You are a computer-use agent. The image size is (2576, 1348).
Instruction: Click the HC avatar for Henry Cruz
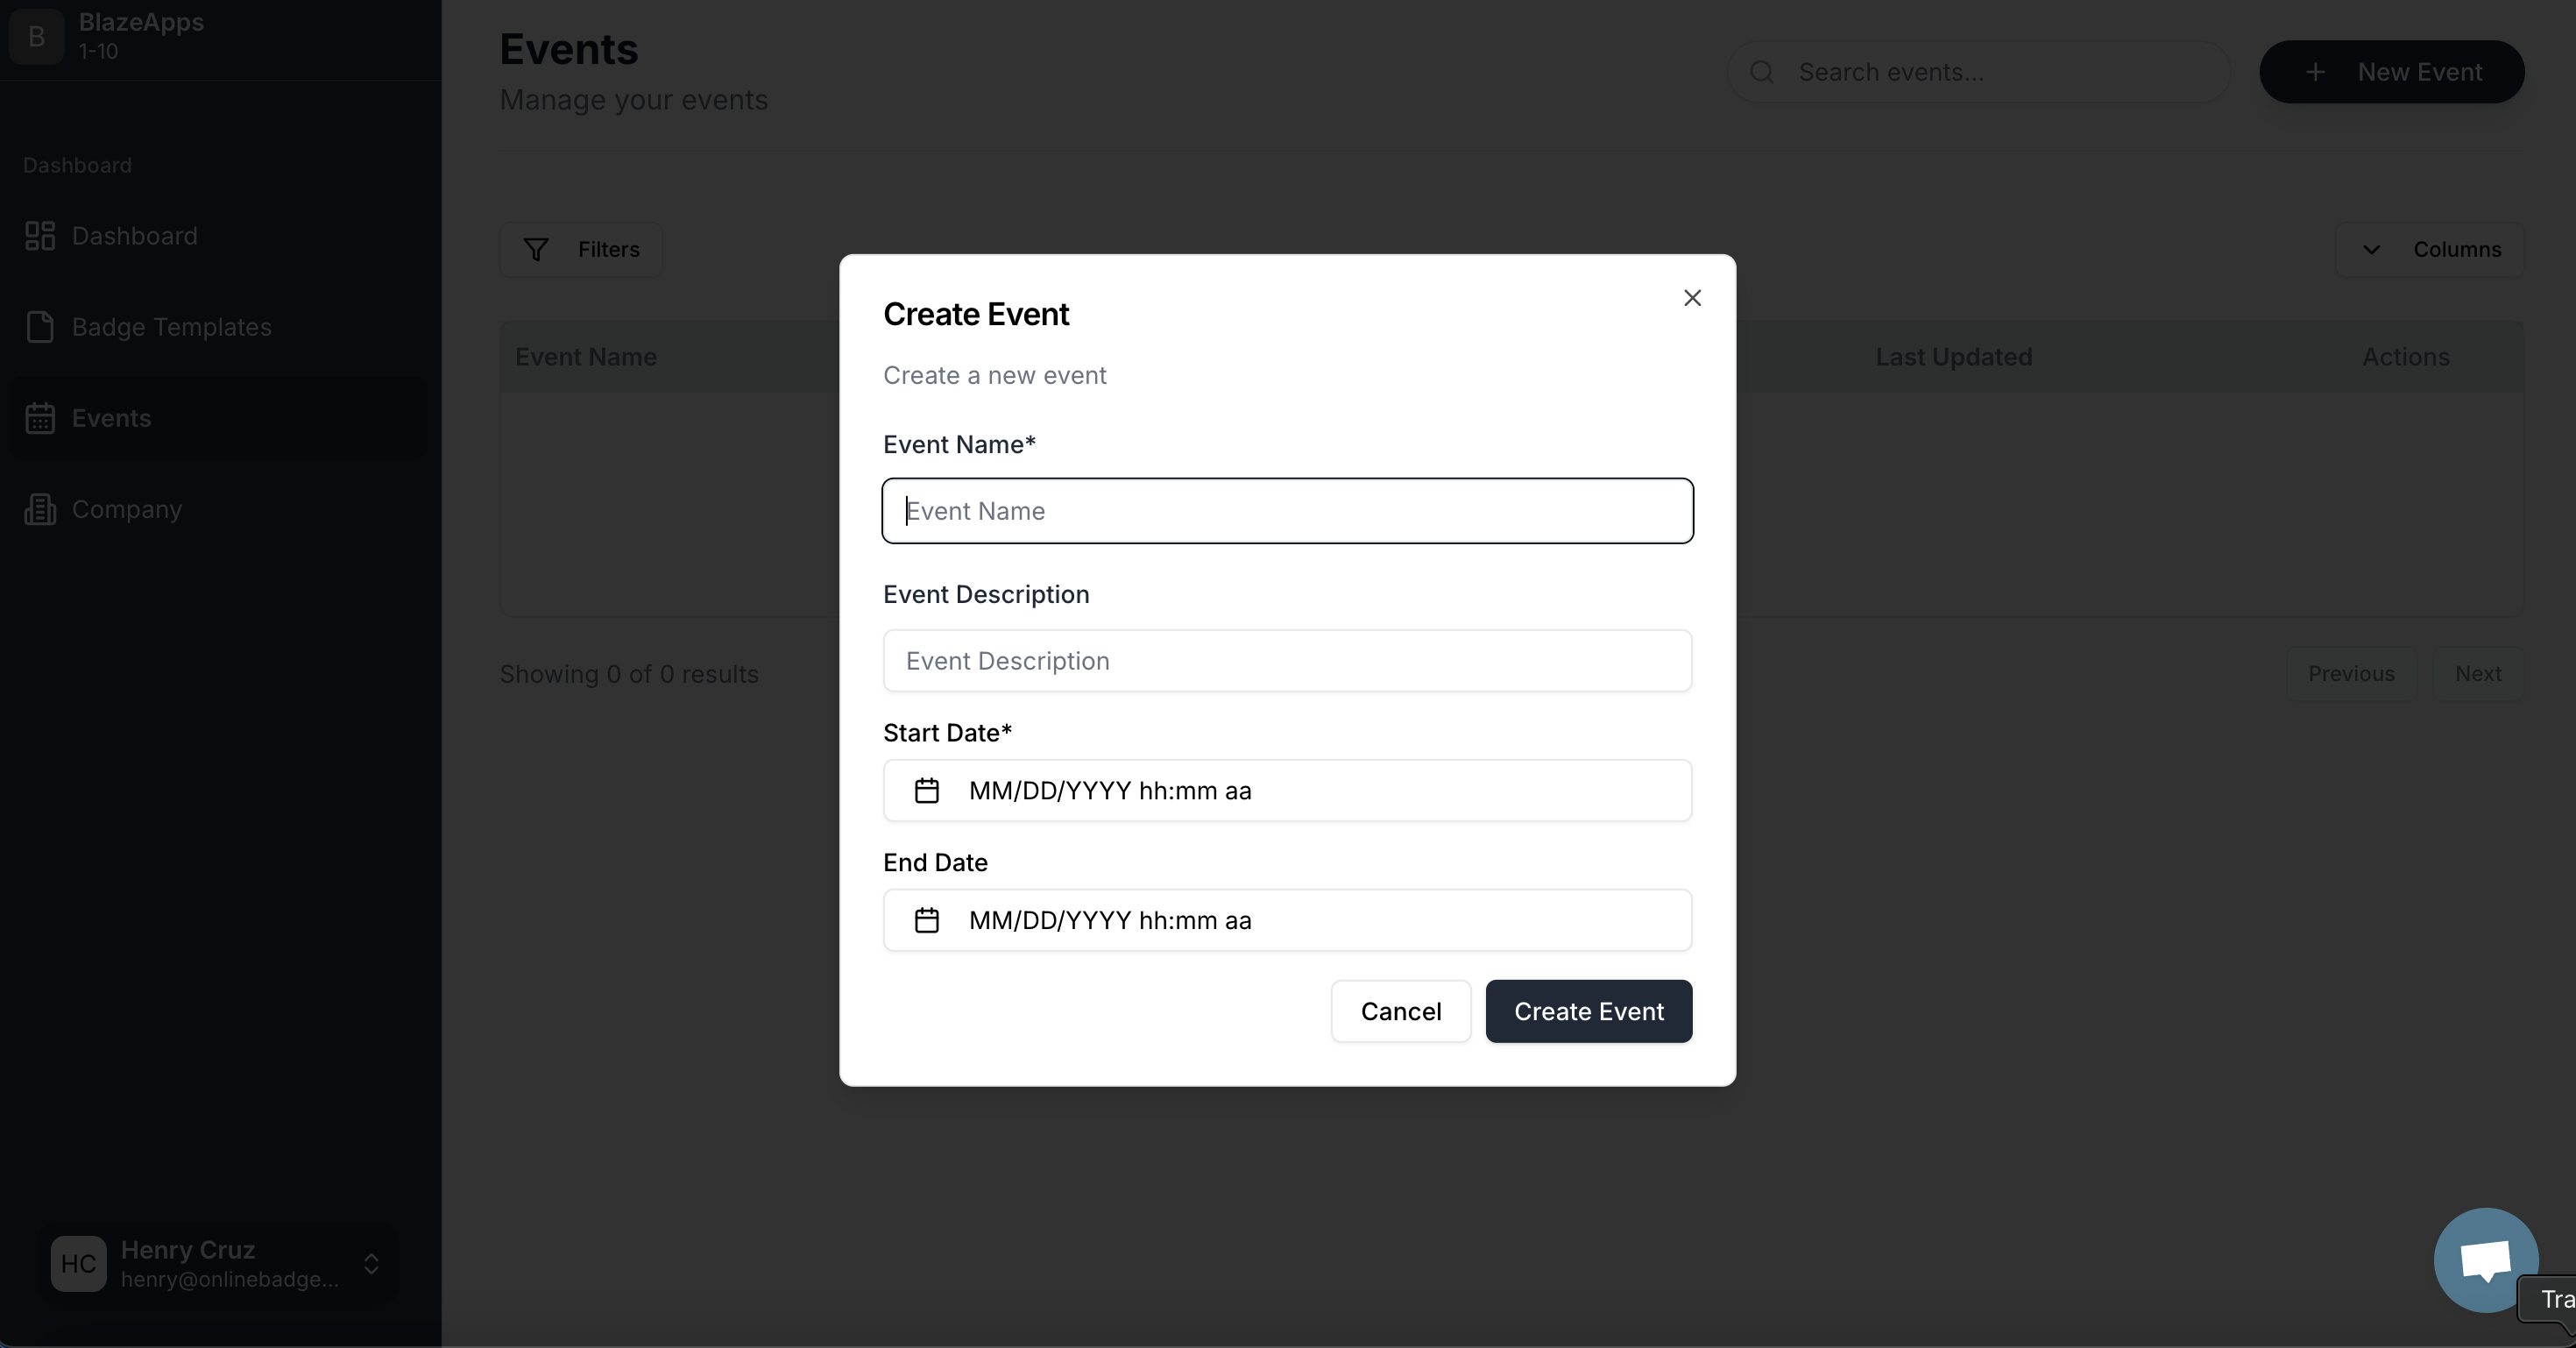pos(78,1264)
